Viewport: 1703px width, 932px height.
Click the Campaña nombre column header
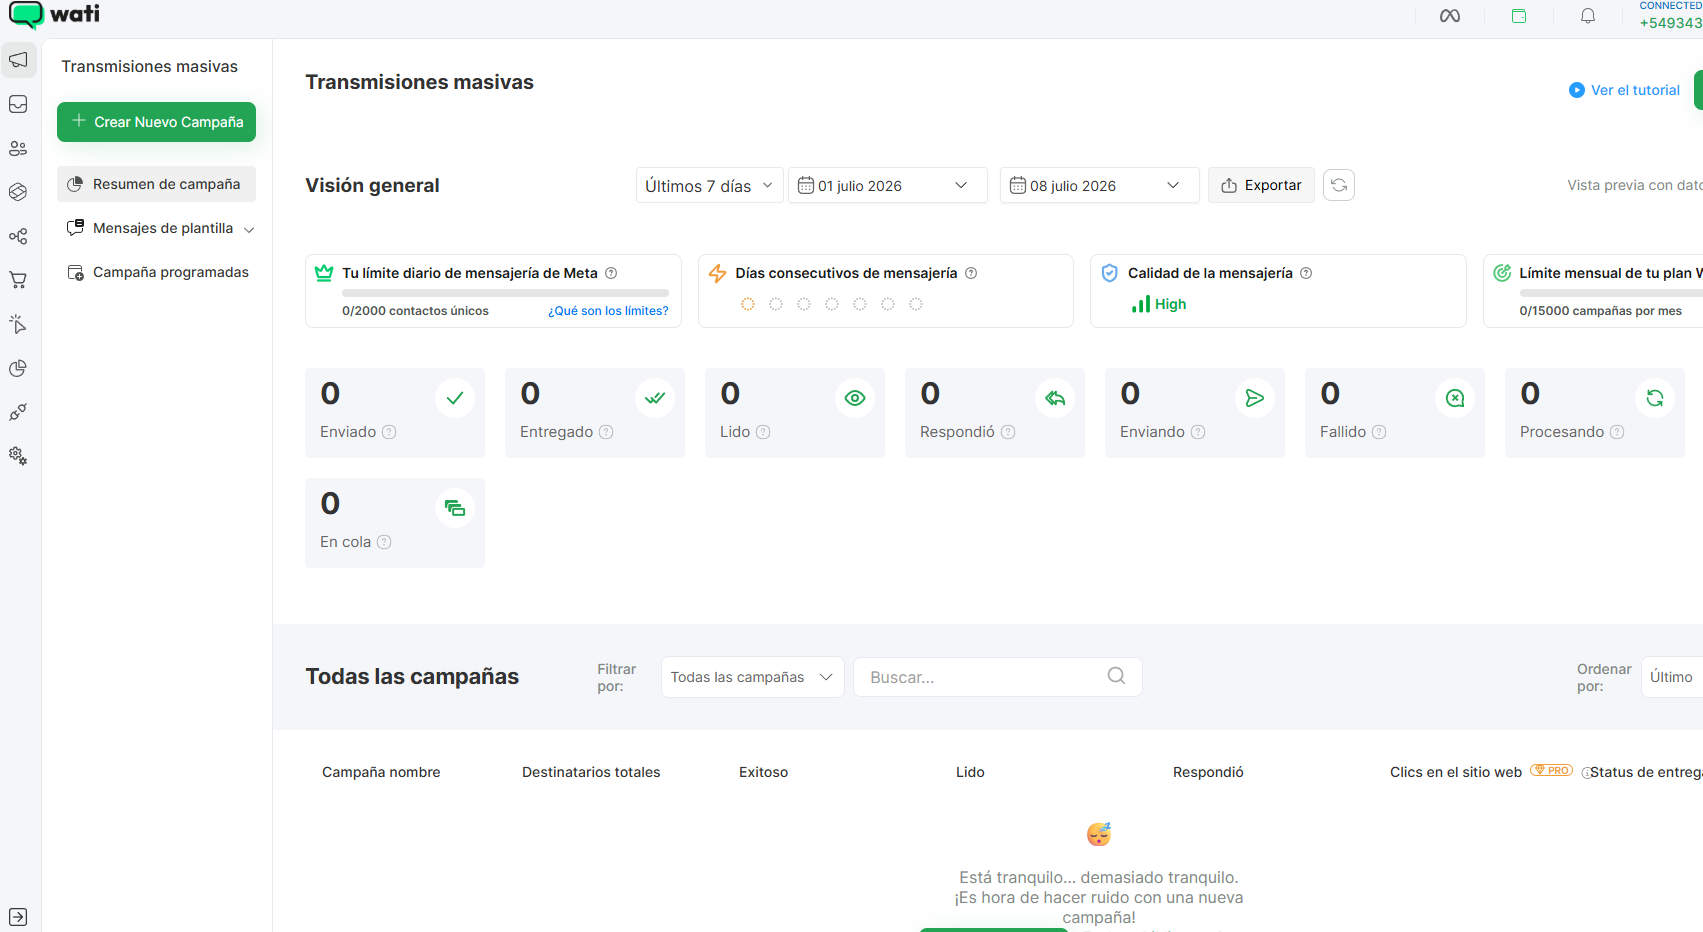pyautogui.click(x=381, y=772)
